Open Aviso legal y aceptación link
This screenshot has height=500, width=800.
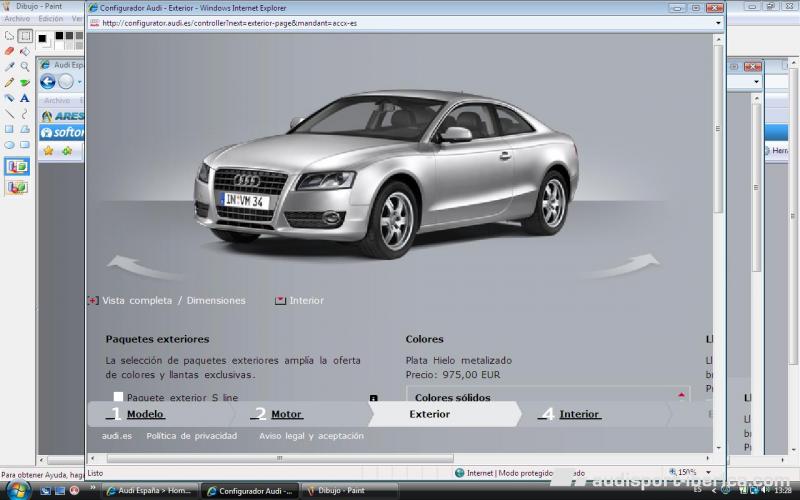point(311,436)
